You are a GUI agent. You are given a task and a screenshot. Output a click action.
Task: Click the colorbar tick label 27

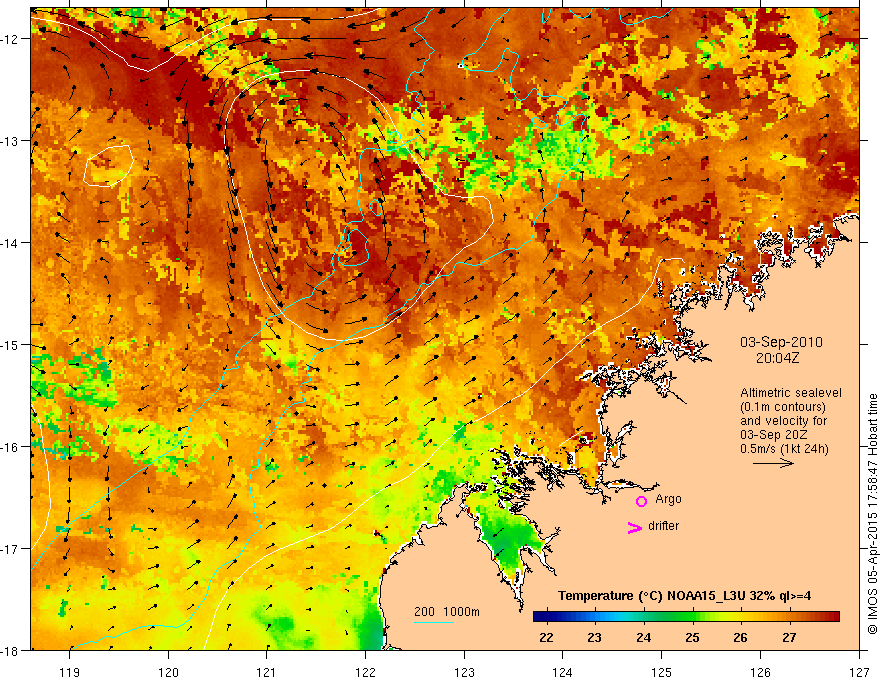pyautogui.click(x=789, y=637)
